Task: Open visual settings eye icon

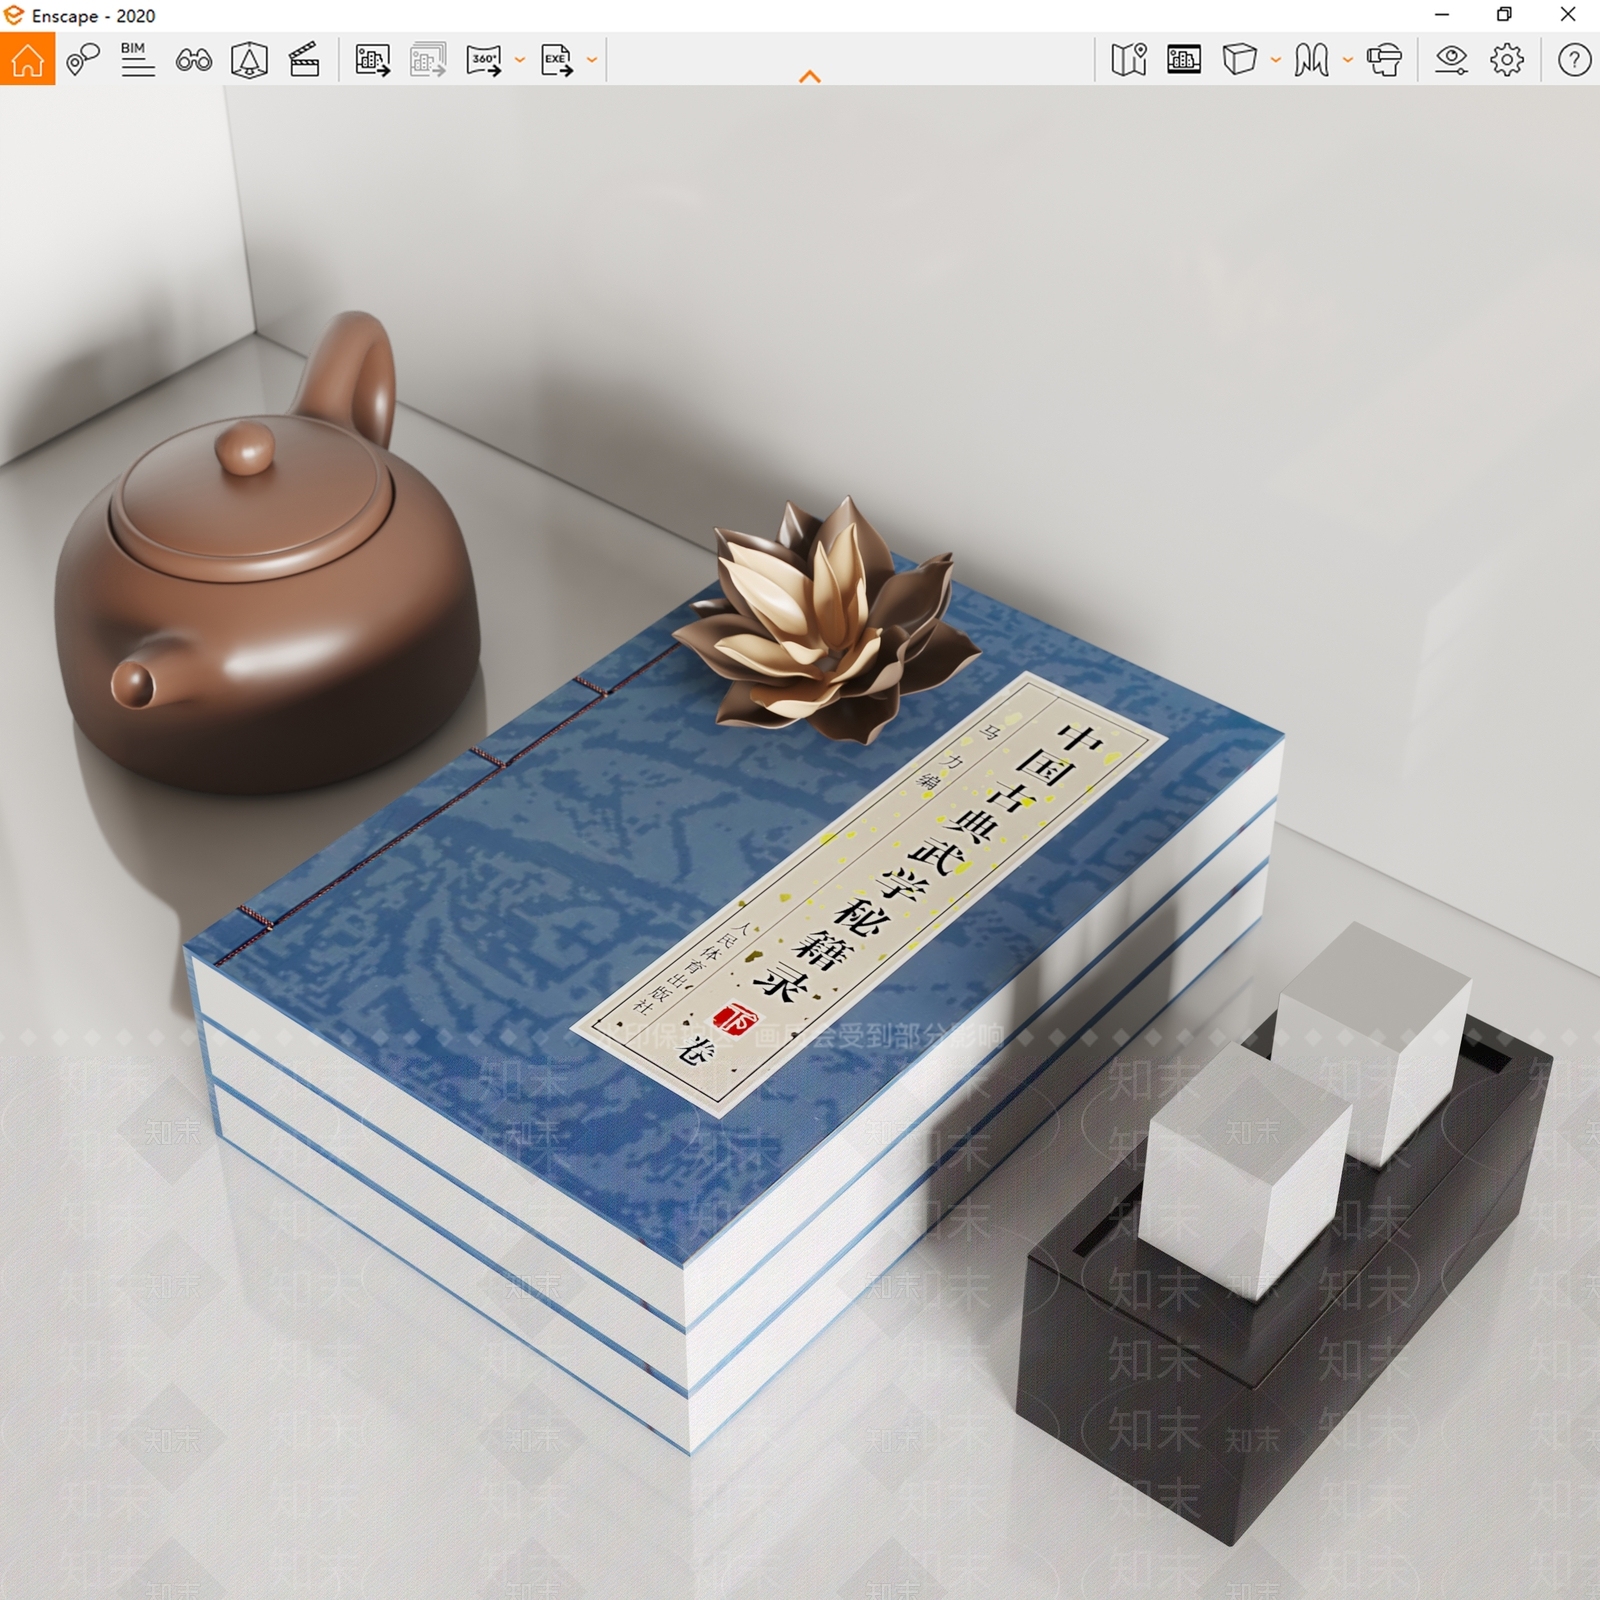Action: (1451, 60)
